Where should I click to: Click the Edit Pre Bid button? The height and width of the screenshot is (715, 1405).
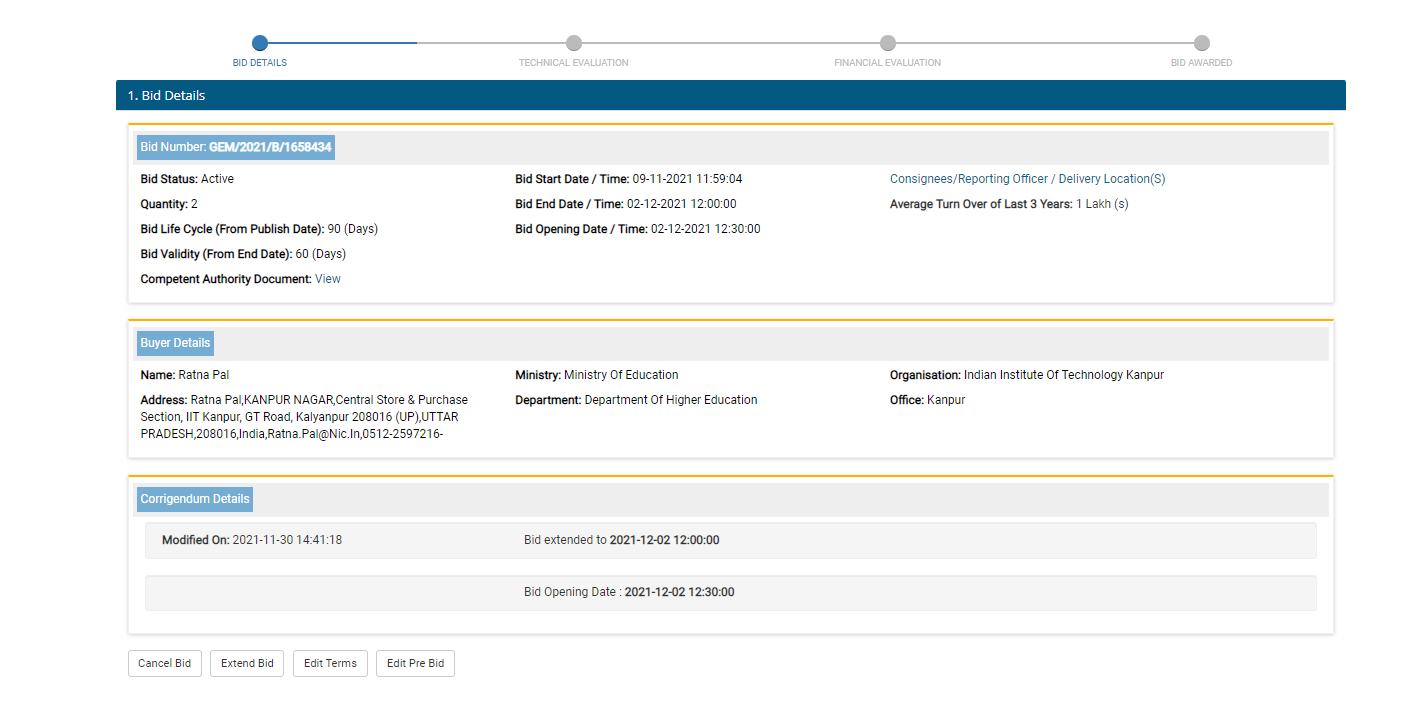click(x=415, y=664)
